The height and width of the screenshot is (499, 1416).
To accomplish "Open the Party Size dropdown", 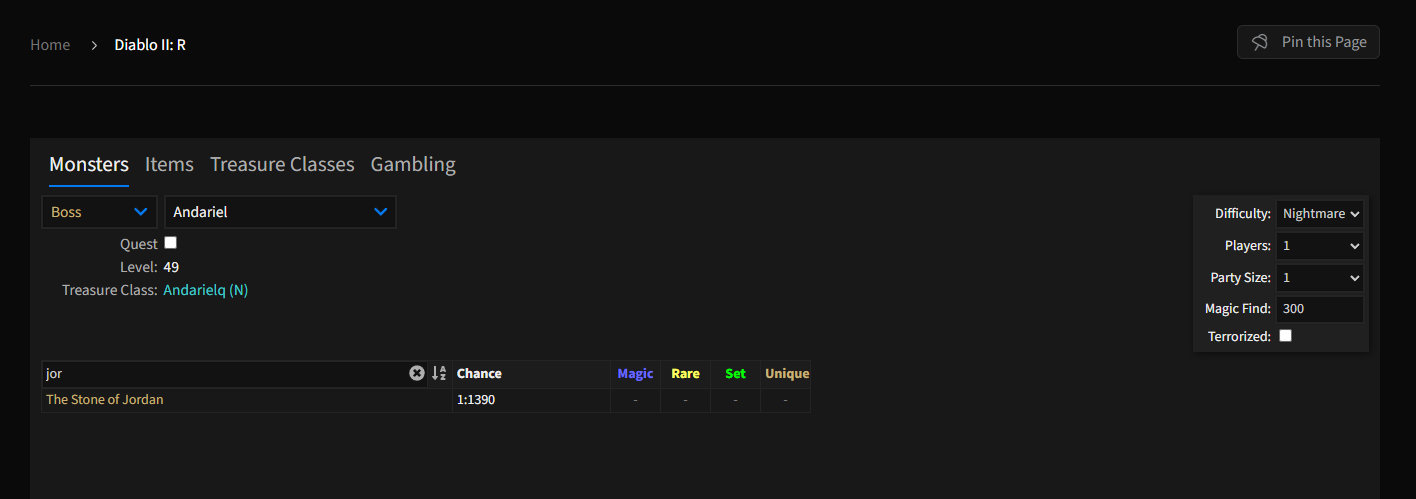I will (1320, 278).
